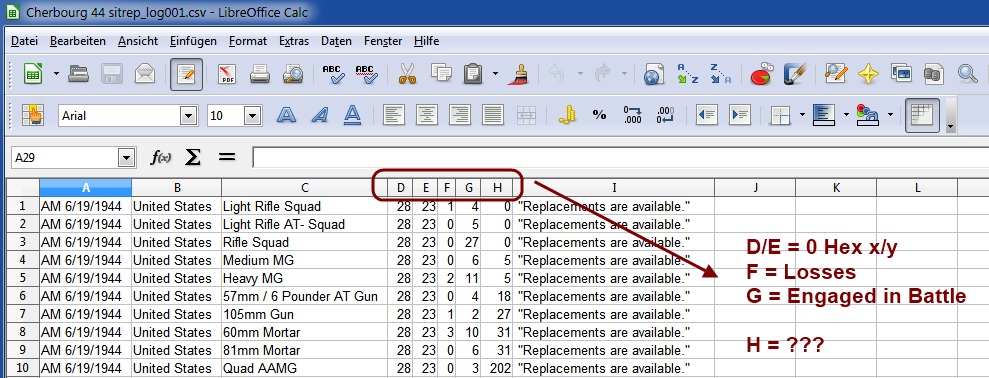The width and height of the screenshot is (989, 378).
Task: Insert a hyperlink
Action: coord(654,74)
